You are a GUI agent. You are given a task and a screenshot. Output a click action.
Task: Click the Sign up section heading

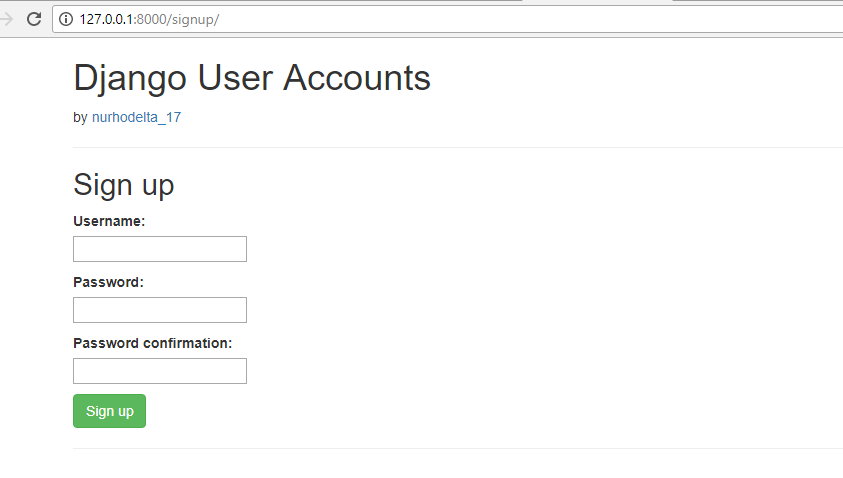(124, 186)
